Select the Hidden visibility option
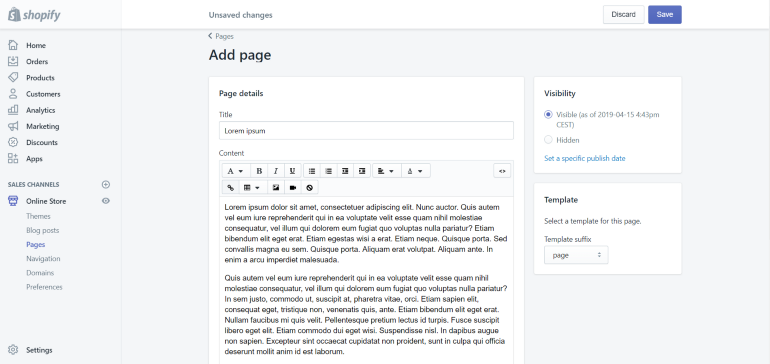This screenshot has width=770, height=364. click(548, 140)
